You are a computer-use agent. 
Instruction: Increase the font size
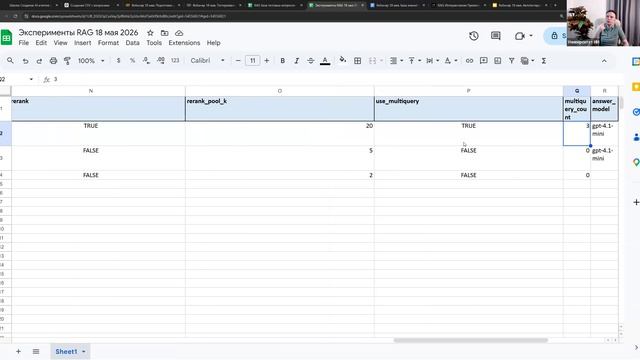(x=267, y=60)
